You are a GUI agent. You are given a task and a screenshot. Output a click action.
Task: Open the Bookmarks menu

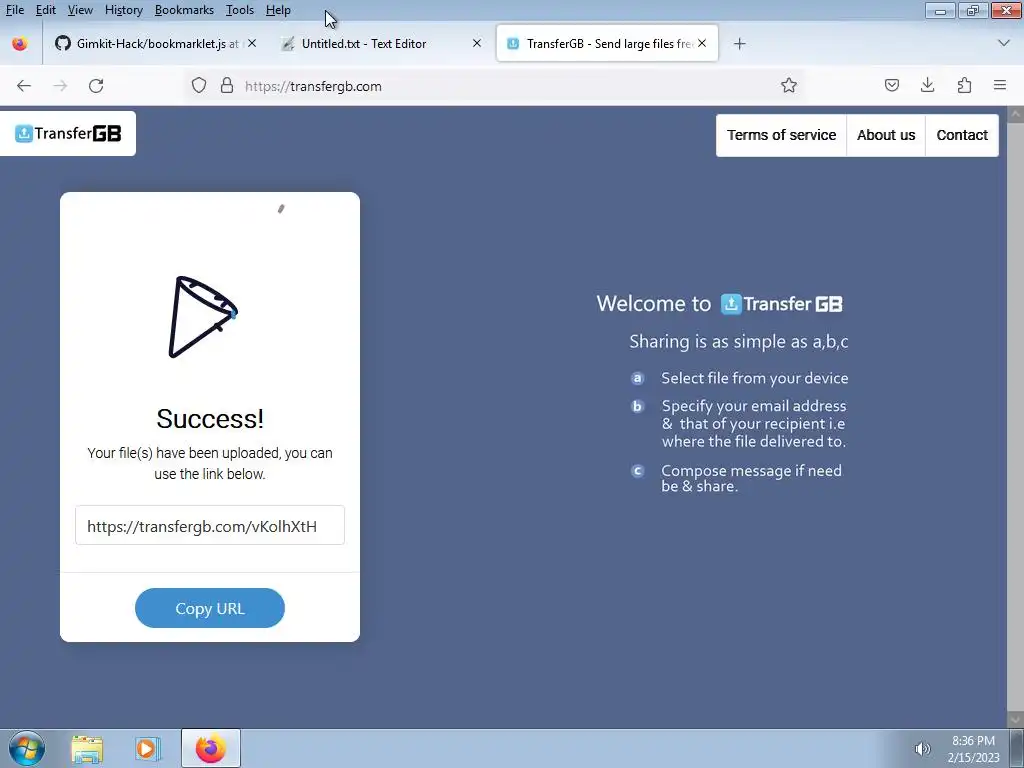[184, 10]
